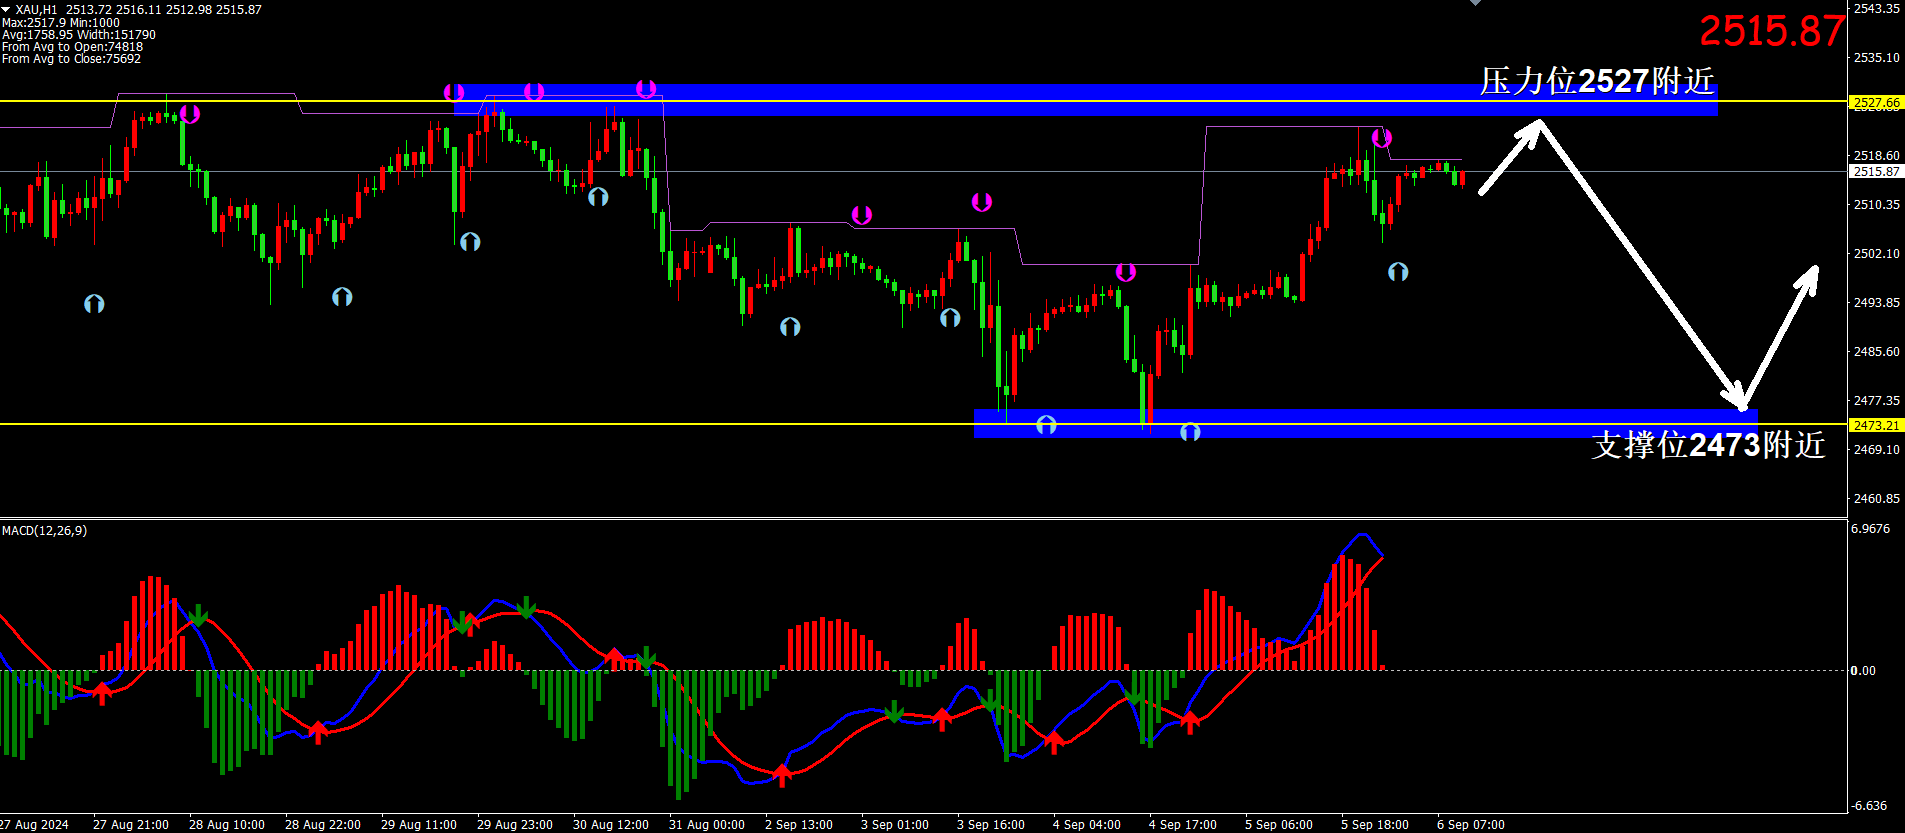This screenshot has height=833, width=1905.
Task: Click the 28 Aug 10:00 time label
Action: (x=227, y=824)
